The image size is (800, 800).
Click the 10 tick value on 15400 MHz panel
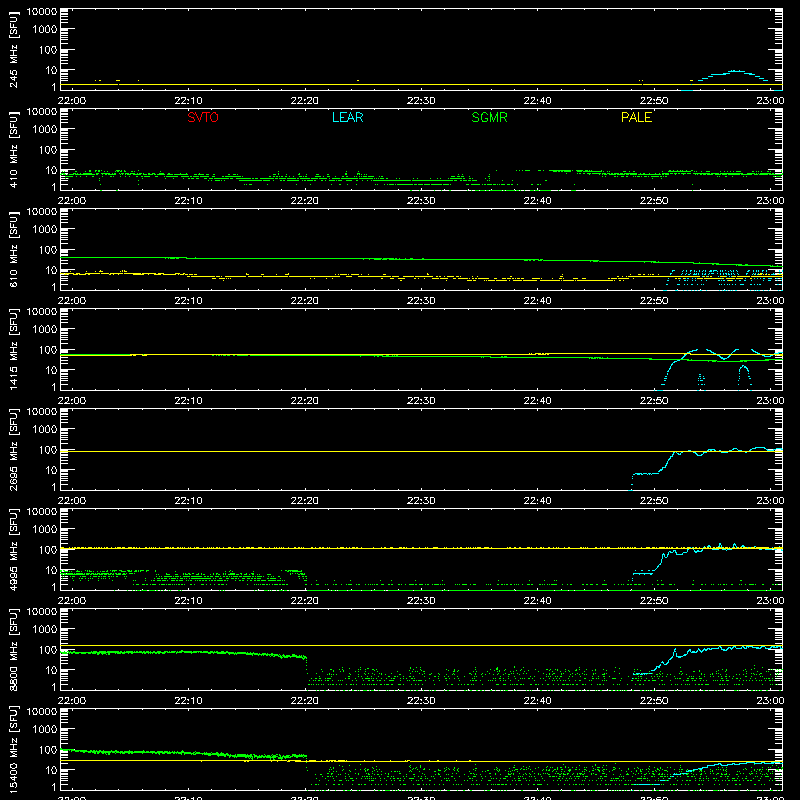(x=51, y=770)
